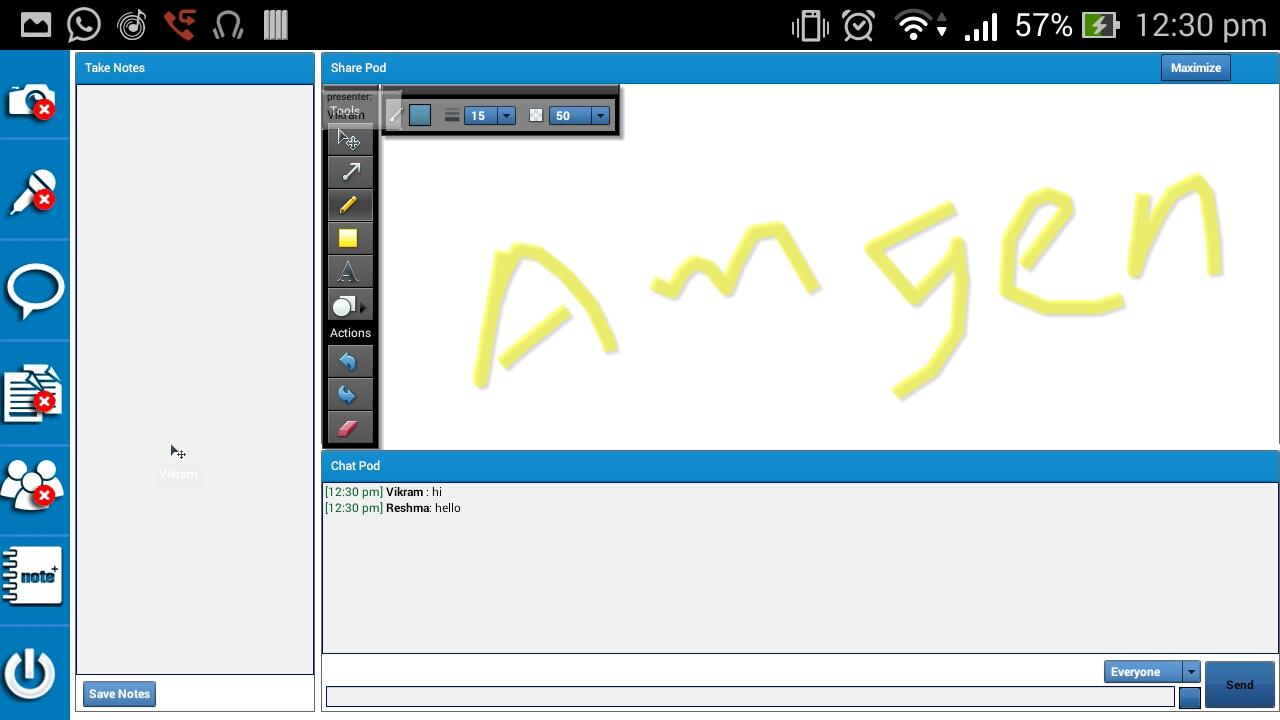Open the Everyone recipient dropdown
Viewport: 1280px width, 720px height.
pos(1152,672)
